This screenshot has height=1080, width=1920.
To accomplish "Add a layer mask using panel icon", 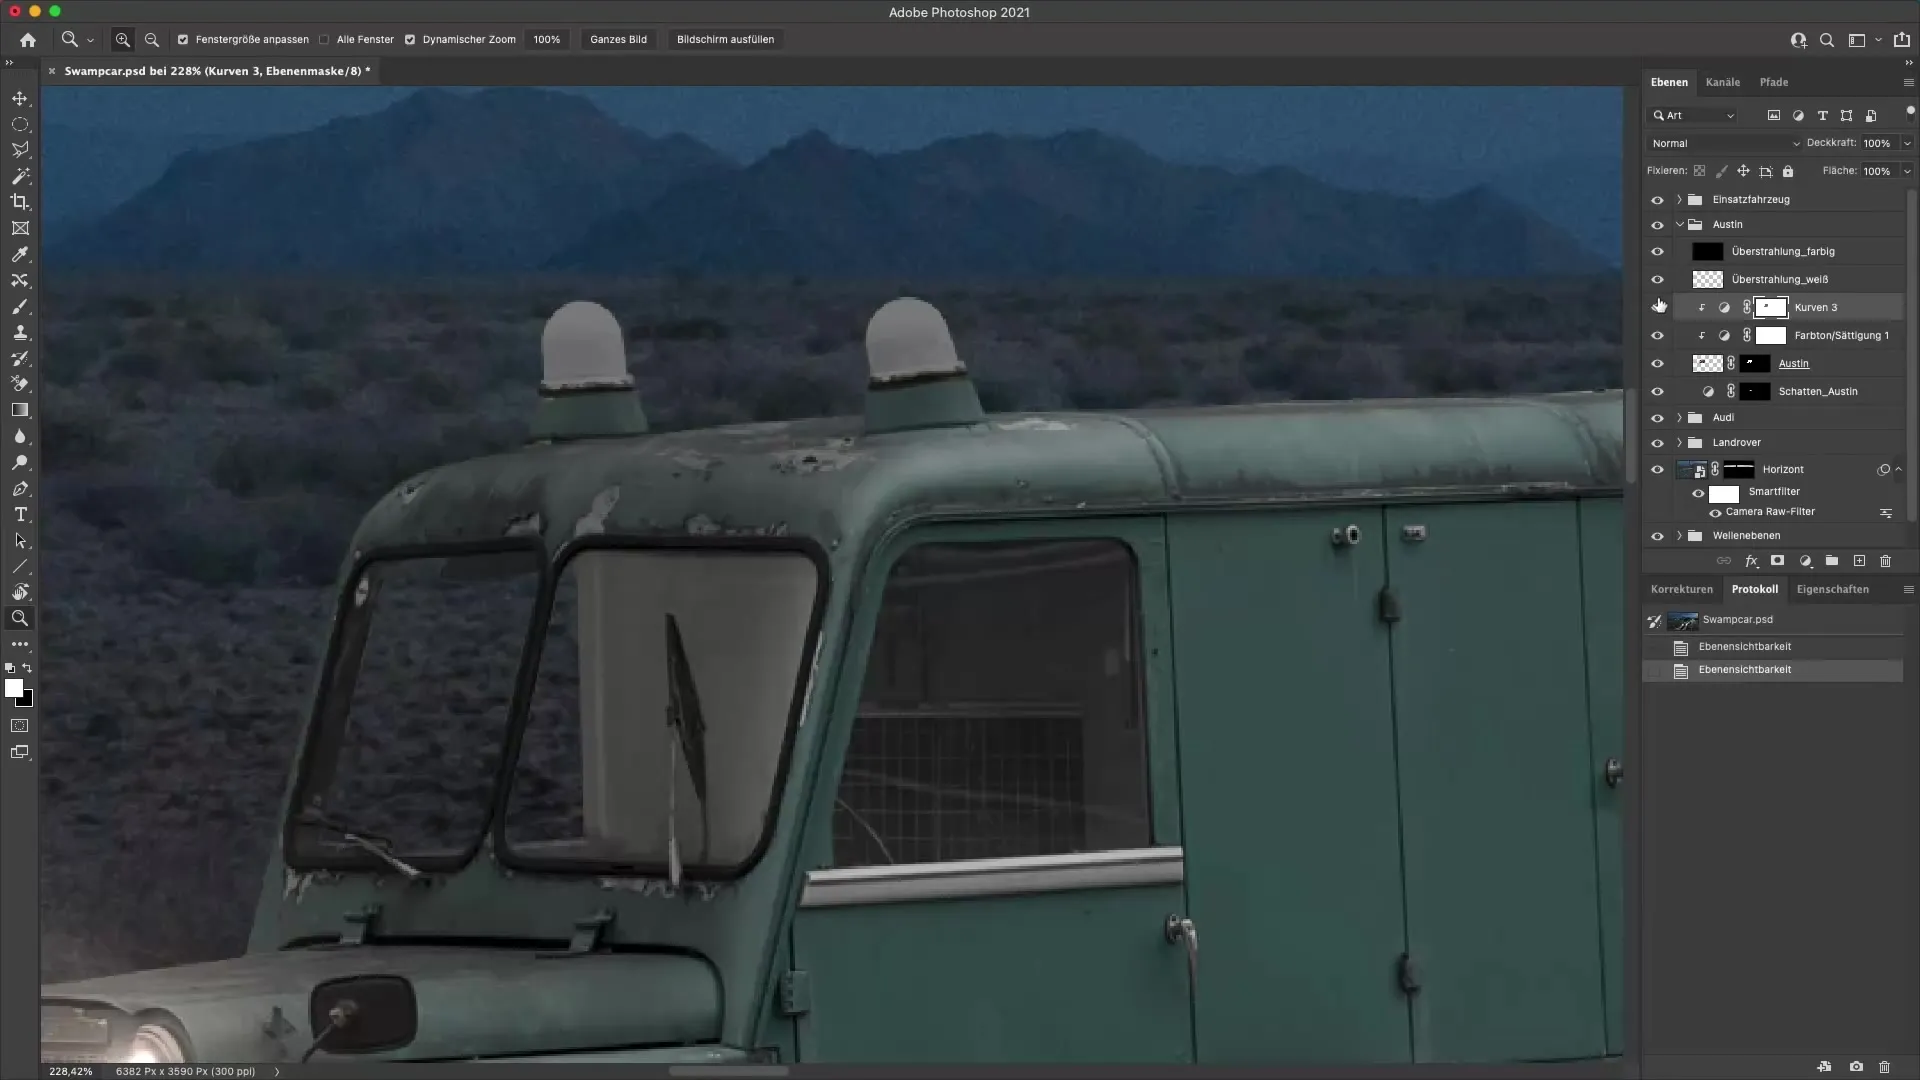I will 1777,561.
